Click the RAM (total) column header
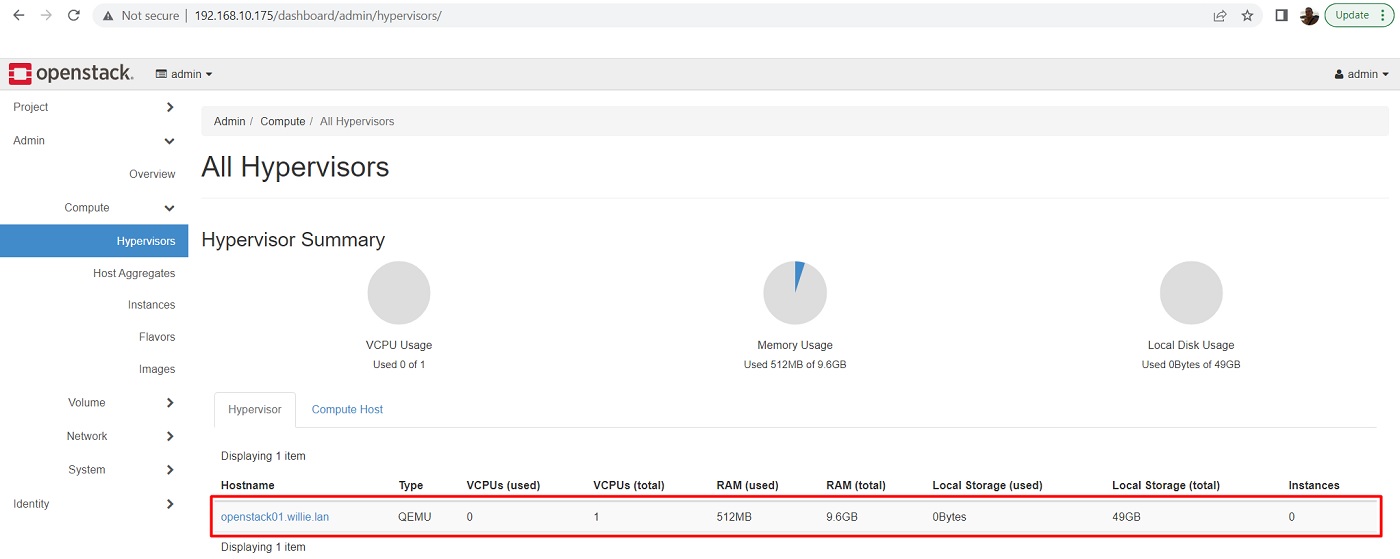This screenshot has width=1400, height=559. pyautogui.click(x=856, y=485)
